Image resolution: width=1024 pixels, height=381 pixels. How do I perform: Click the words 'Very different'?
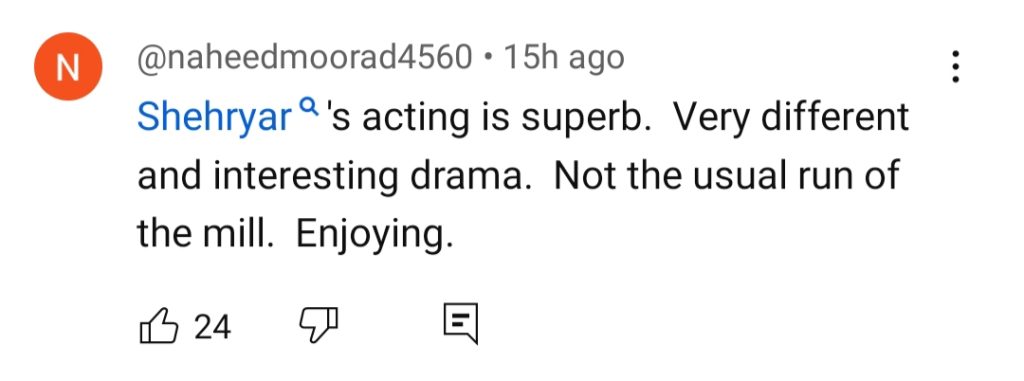792,118
